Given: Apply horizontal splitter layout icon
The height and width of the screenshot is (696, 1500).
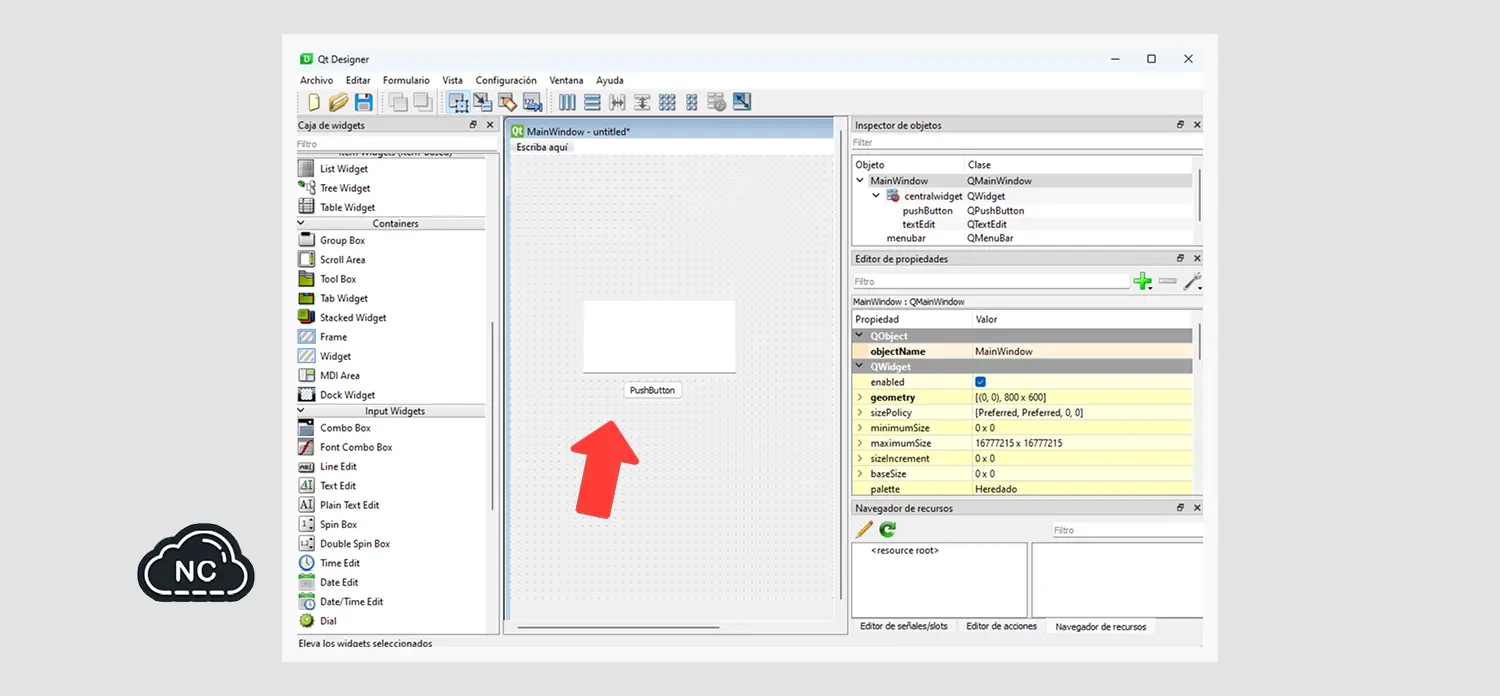Looking at the screenshot, I should [x=617, y=102].
